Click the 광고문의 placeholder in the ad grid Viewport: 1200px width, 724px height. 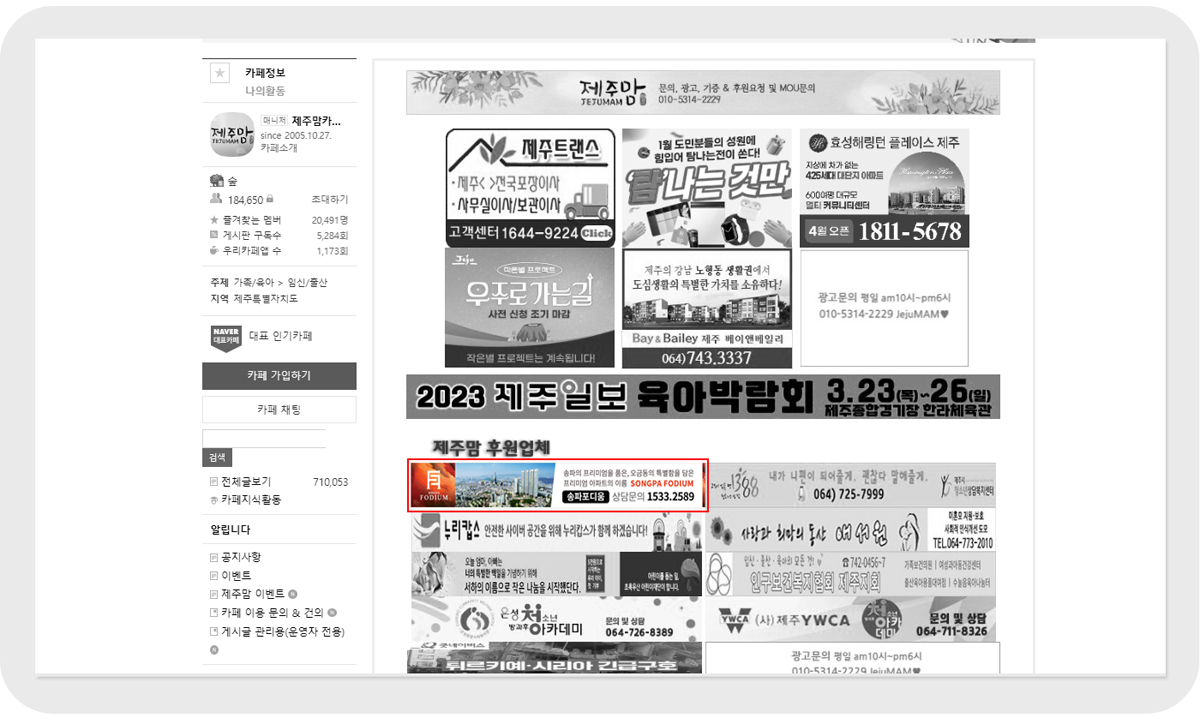pyautogui.click(x=884, y=308)
